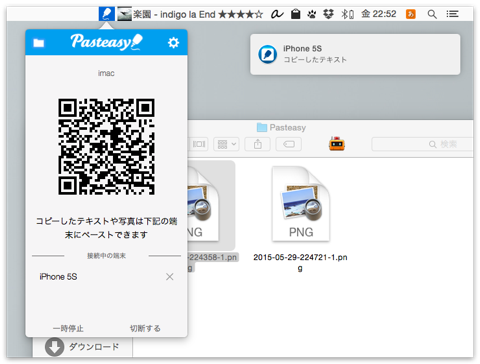Open Notification Center list icon
Image resolution: width=480 pixels, height=364 pixels.
pyautogui.click(x=452, y=14)
